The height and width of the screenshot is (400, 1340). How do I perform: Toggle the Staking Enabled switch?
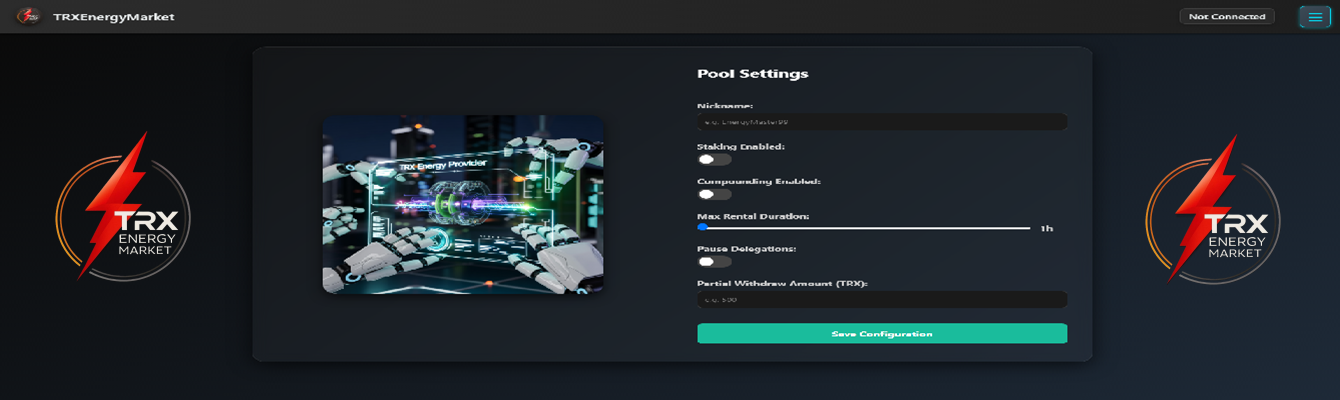(x=714, y=159)
